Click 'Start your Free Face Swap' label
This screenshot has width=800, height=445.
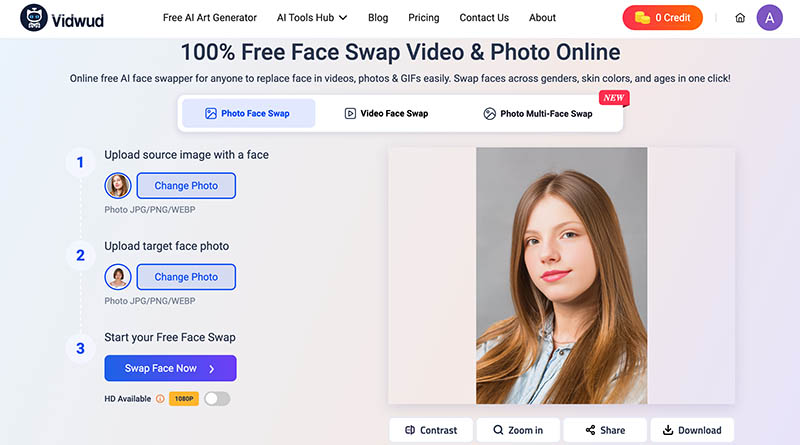coord(170,337)
